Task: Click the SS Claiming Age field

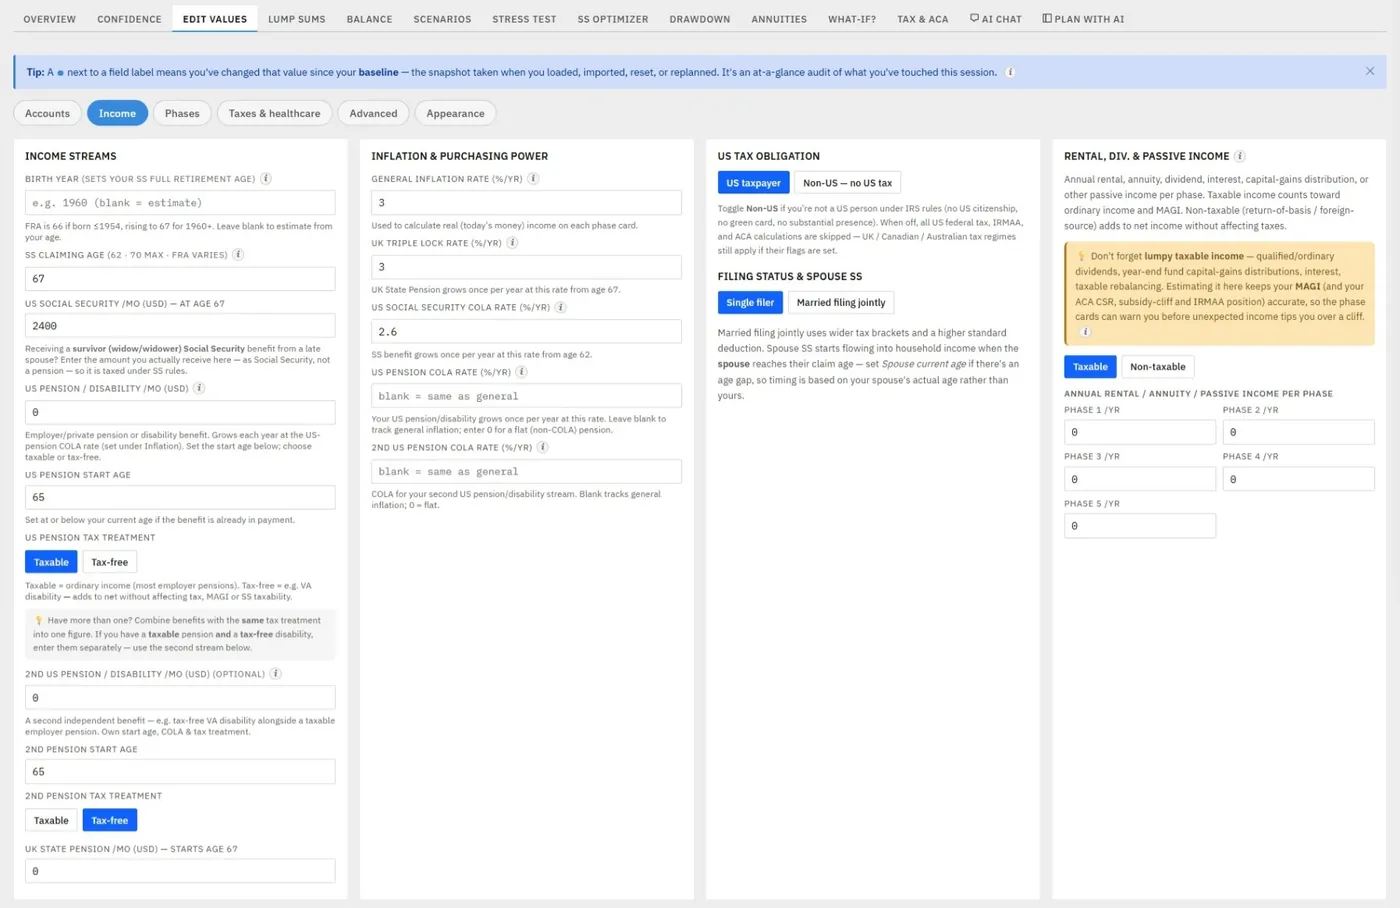Action: [180, 279]
